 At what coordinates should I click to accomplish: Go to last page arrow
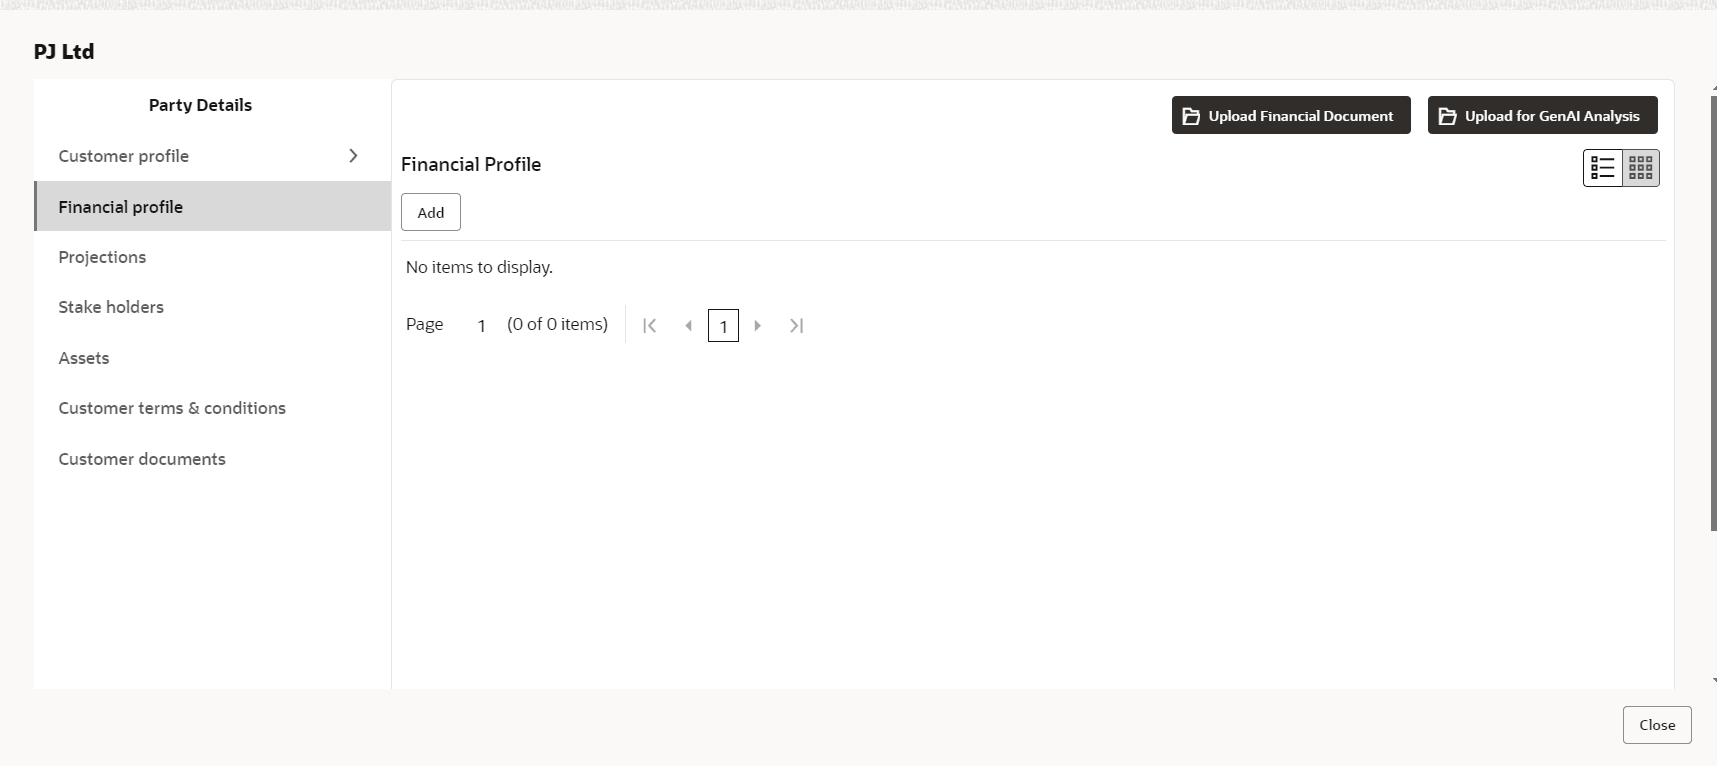(x=796, y=325)
